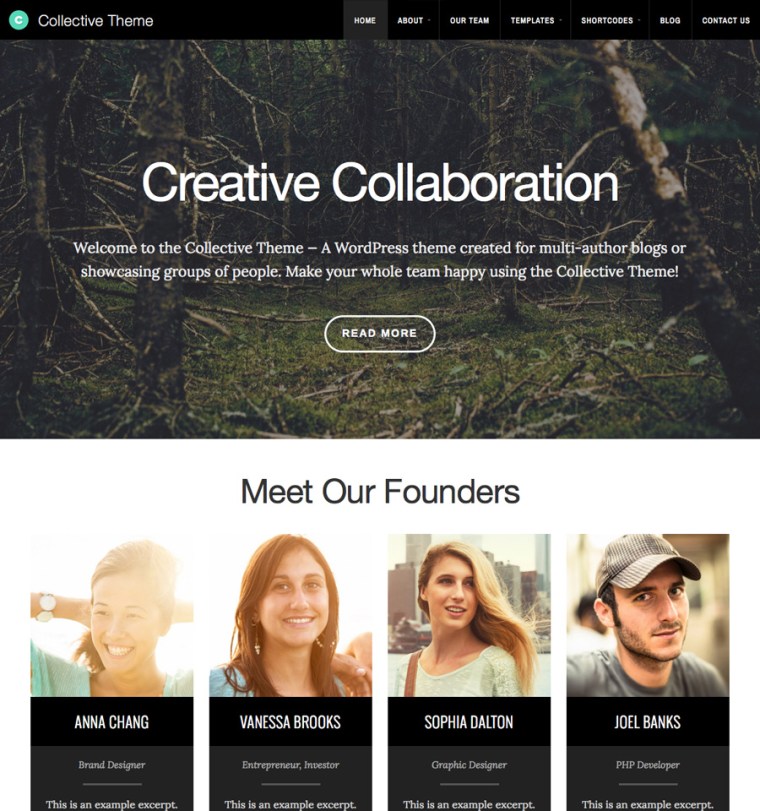The height and width of the screenshot is (811, 760).
Task: Go to the Our Team page
Action: (x=469, y=20)
